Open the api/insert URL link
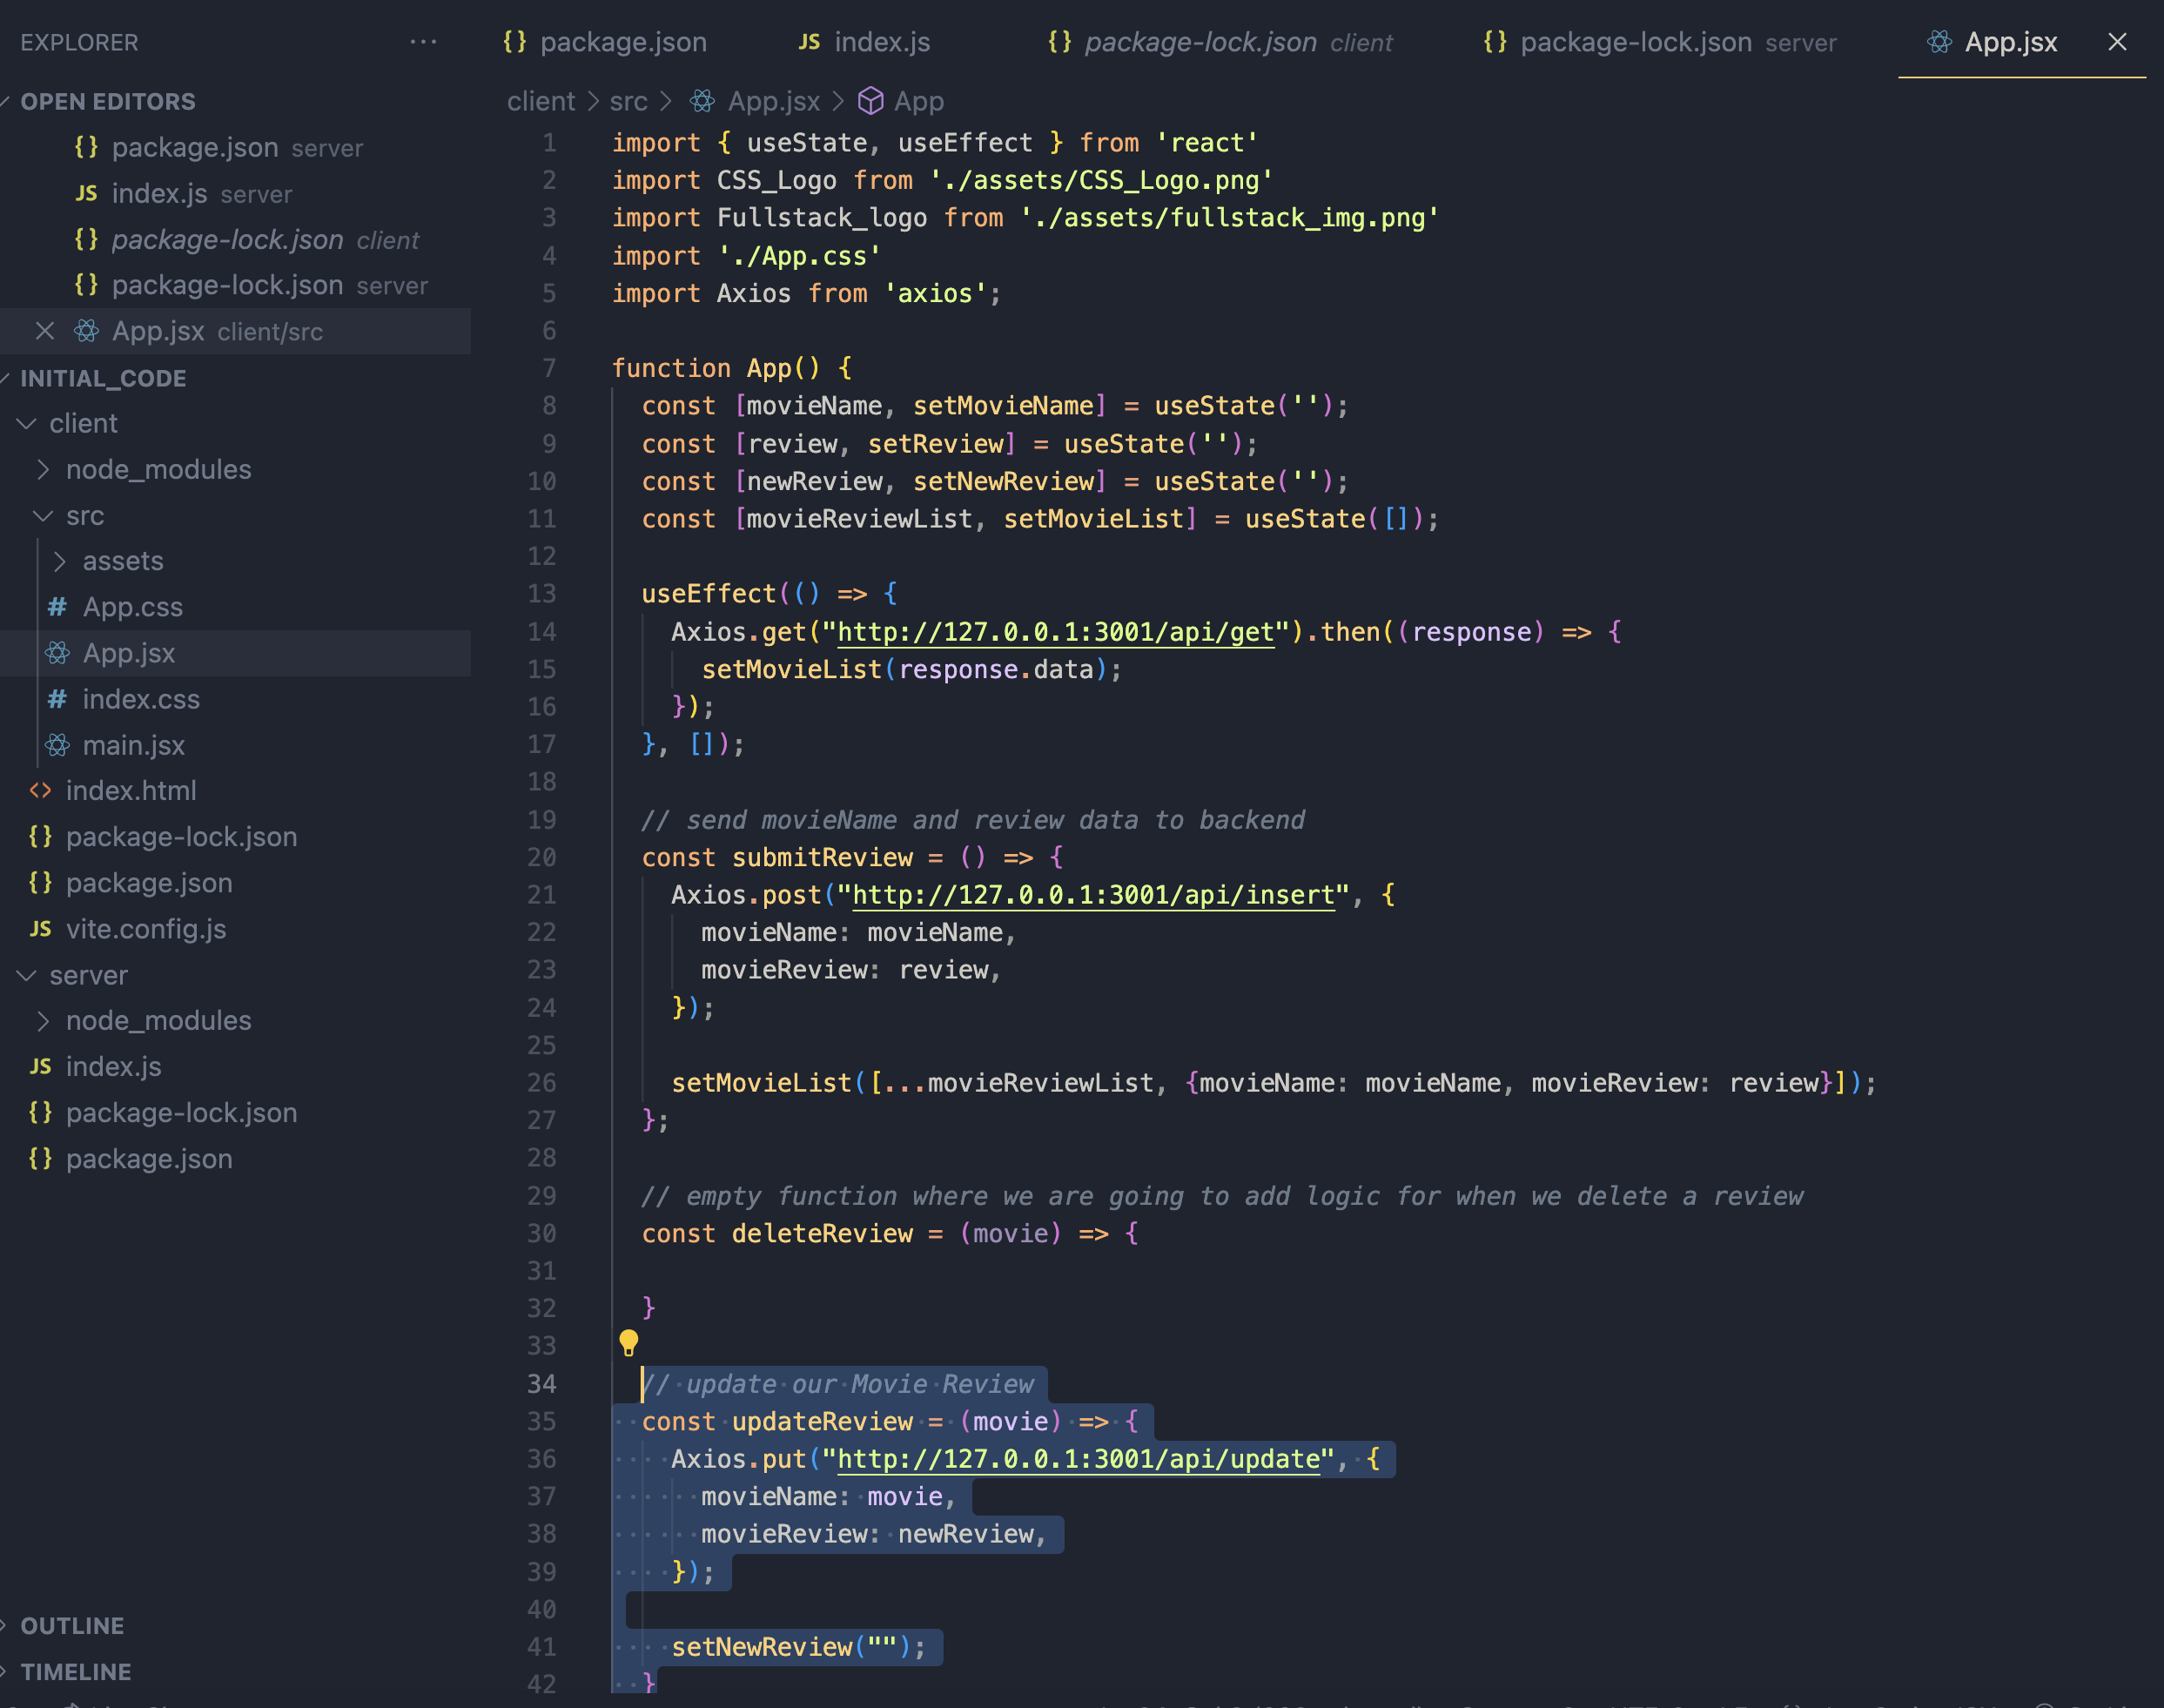 (x=1093, y=895)
